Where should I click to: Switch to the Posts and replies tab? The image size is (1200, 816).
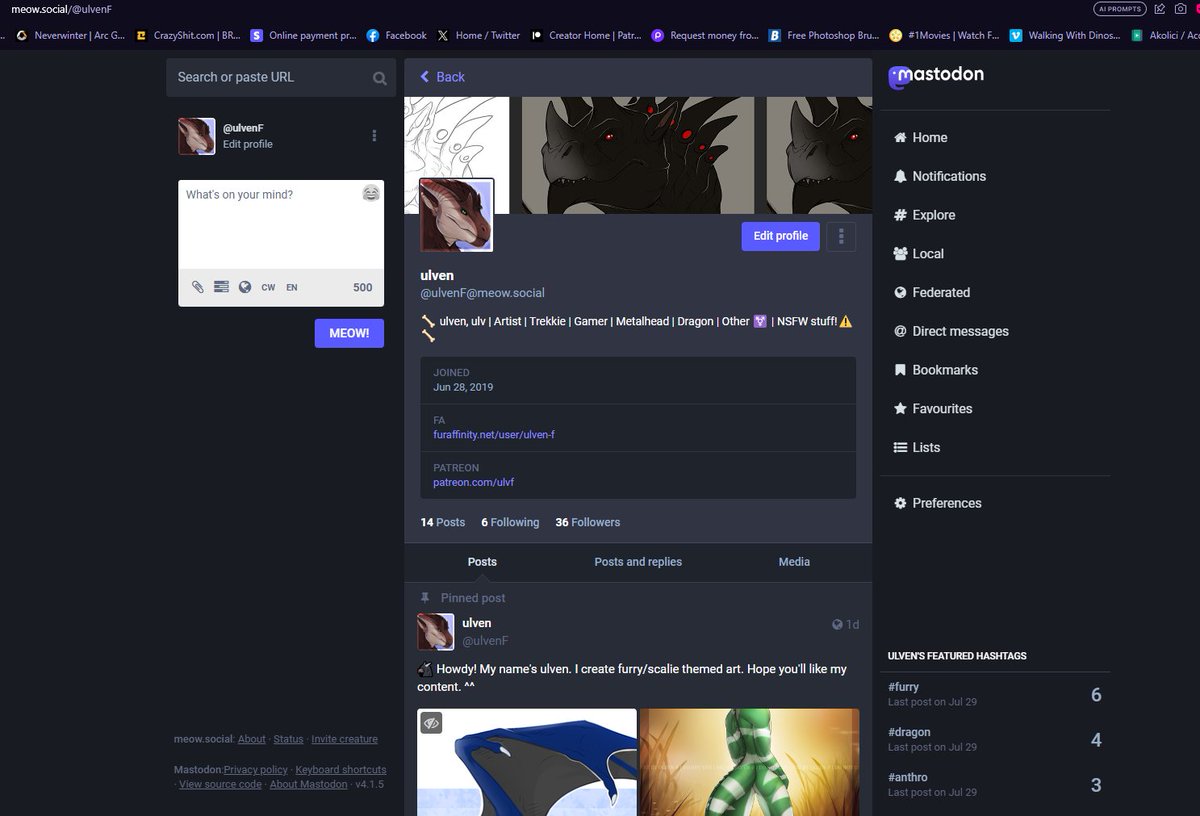(x=638, y=562)
